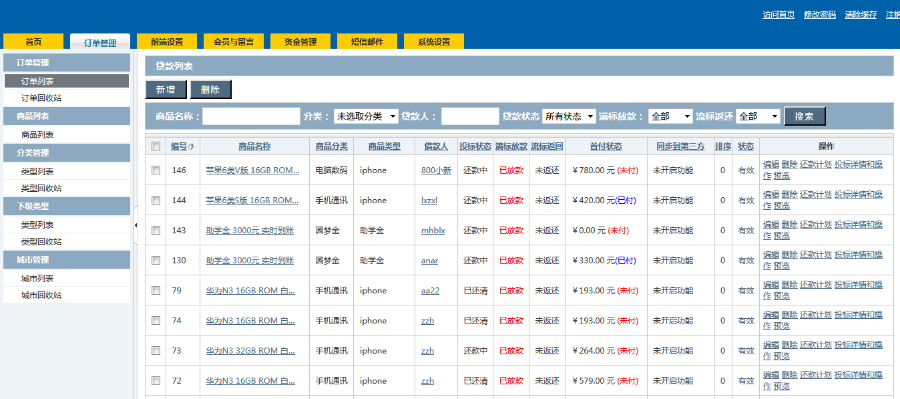The width and height of the screenshot is (900, 399).
Task: Select the checkbox of row 74
Action: (156, 320)
